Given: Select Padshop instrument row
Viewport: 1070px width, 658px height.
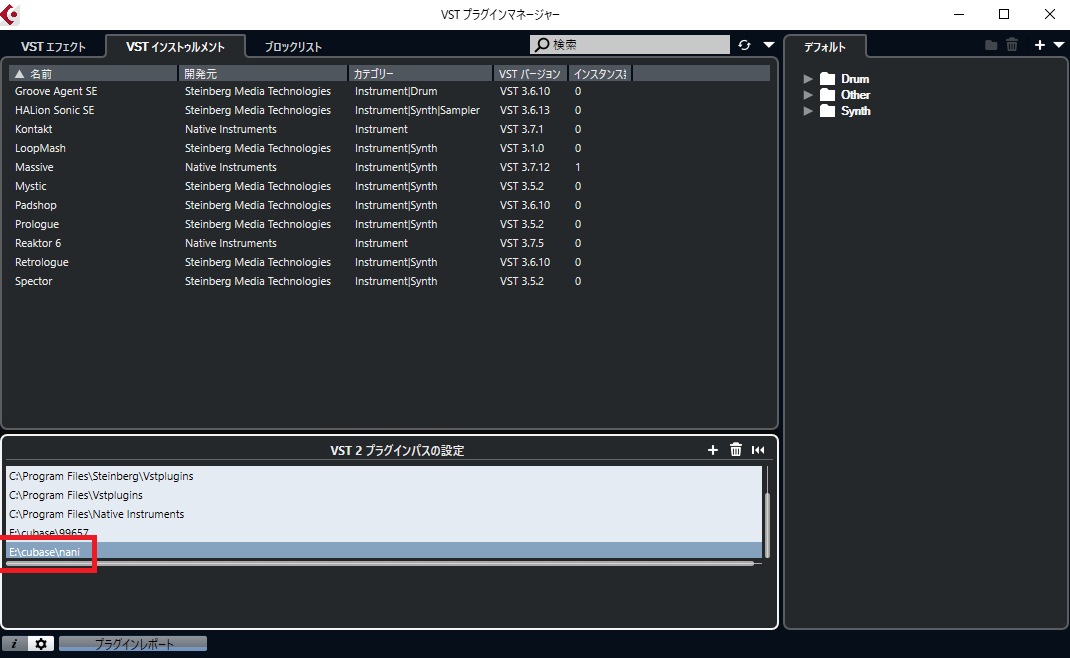Looking at the screenshot, I should tap(389, 205).
